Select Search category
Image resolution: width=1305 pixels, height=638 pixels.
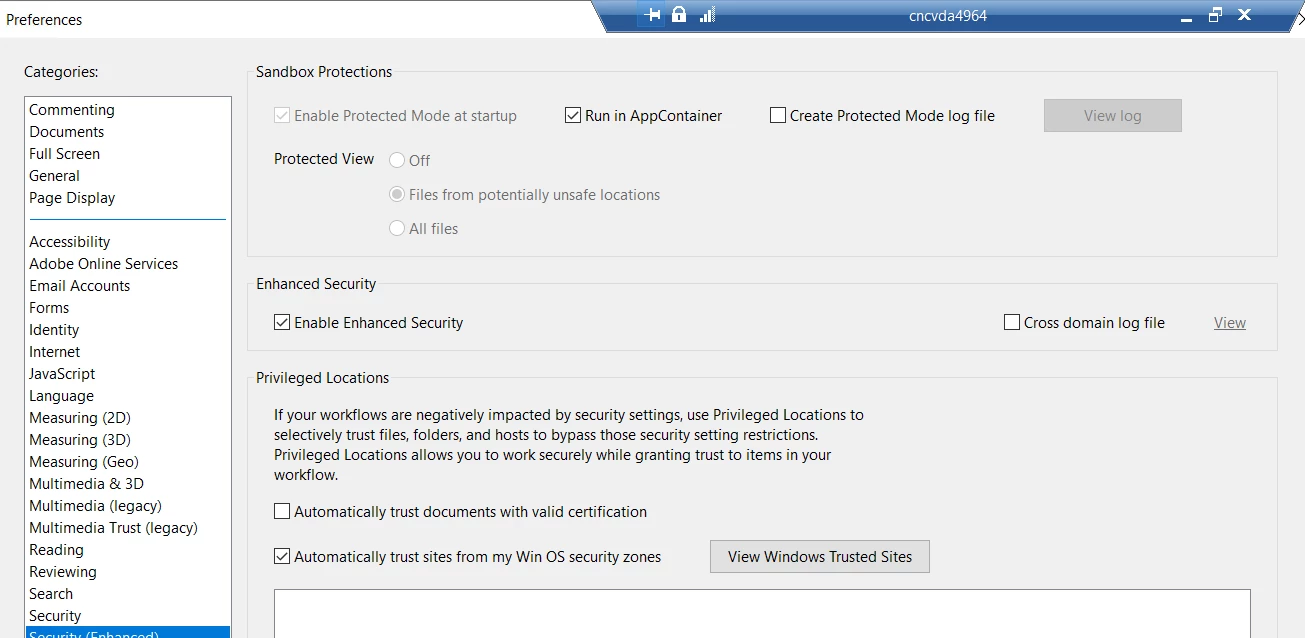128,593
